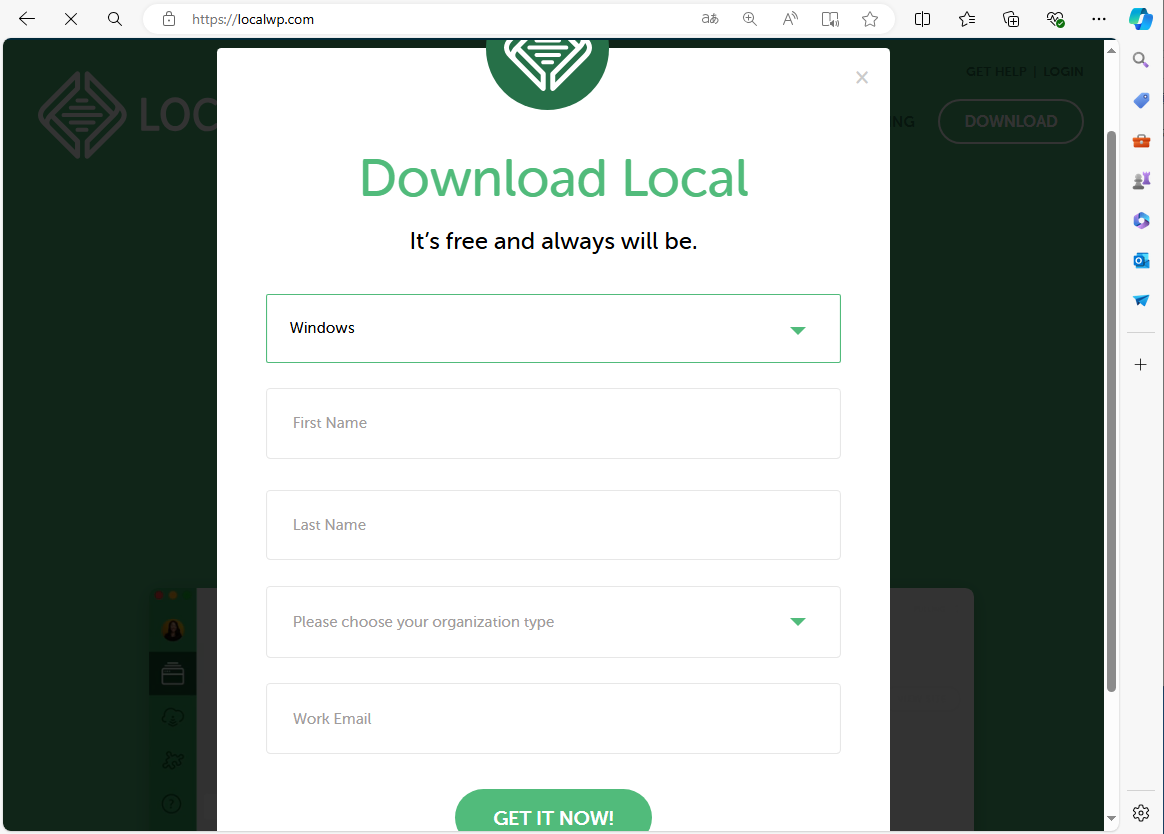Open Browser Essentials heart icon
1164x834 pixels.
(x=1055, y=19)
